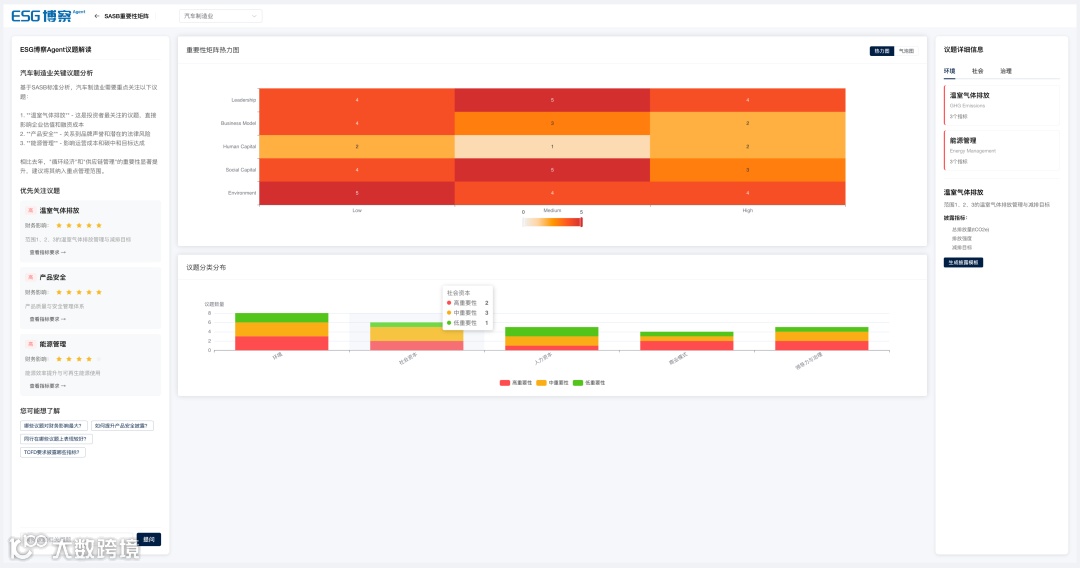Select the 环境 tab
This screenshot has height=568, width=1080.
tap(949, 71)
